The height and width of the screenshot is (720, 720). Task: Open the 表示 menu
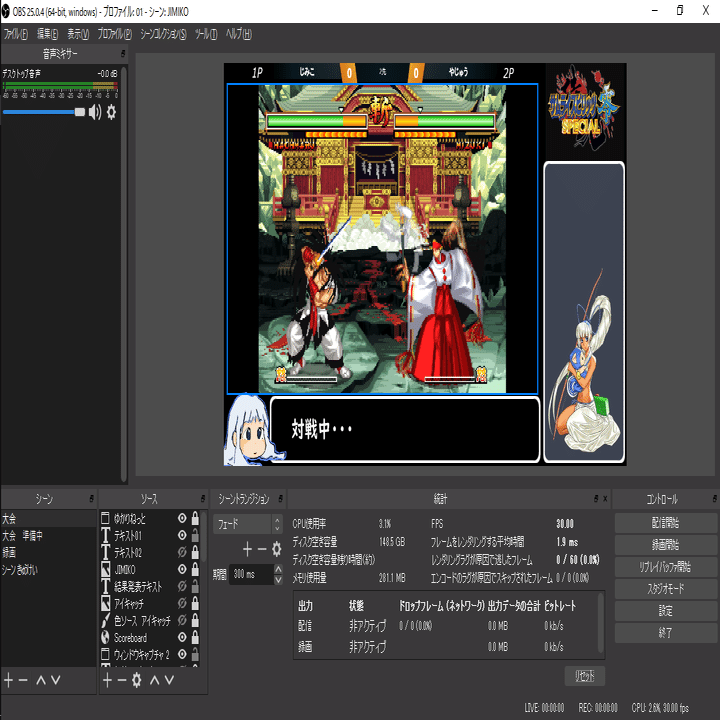pyautogui.click(x=78, y=34)
